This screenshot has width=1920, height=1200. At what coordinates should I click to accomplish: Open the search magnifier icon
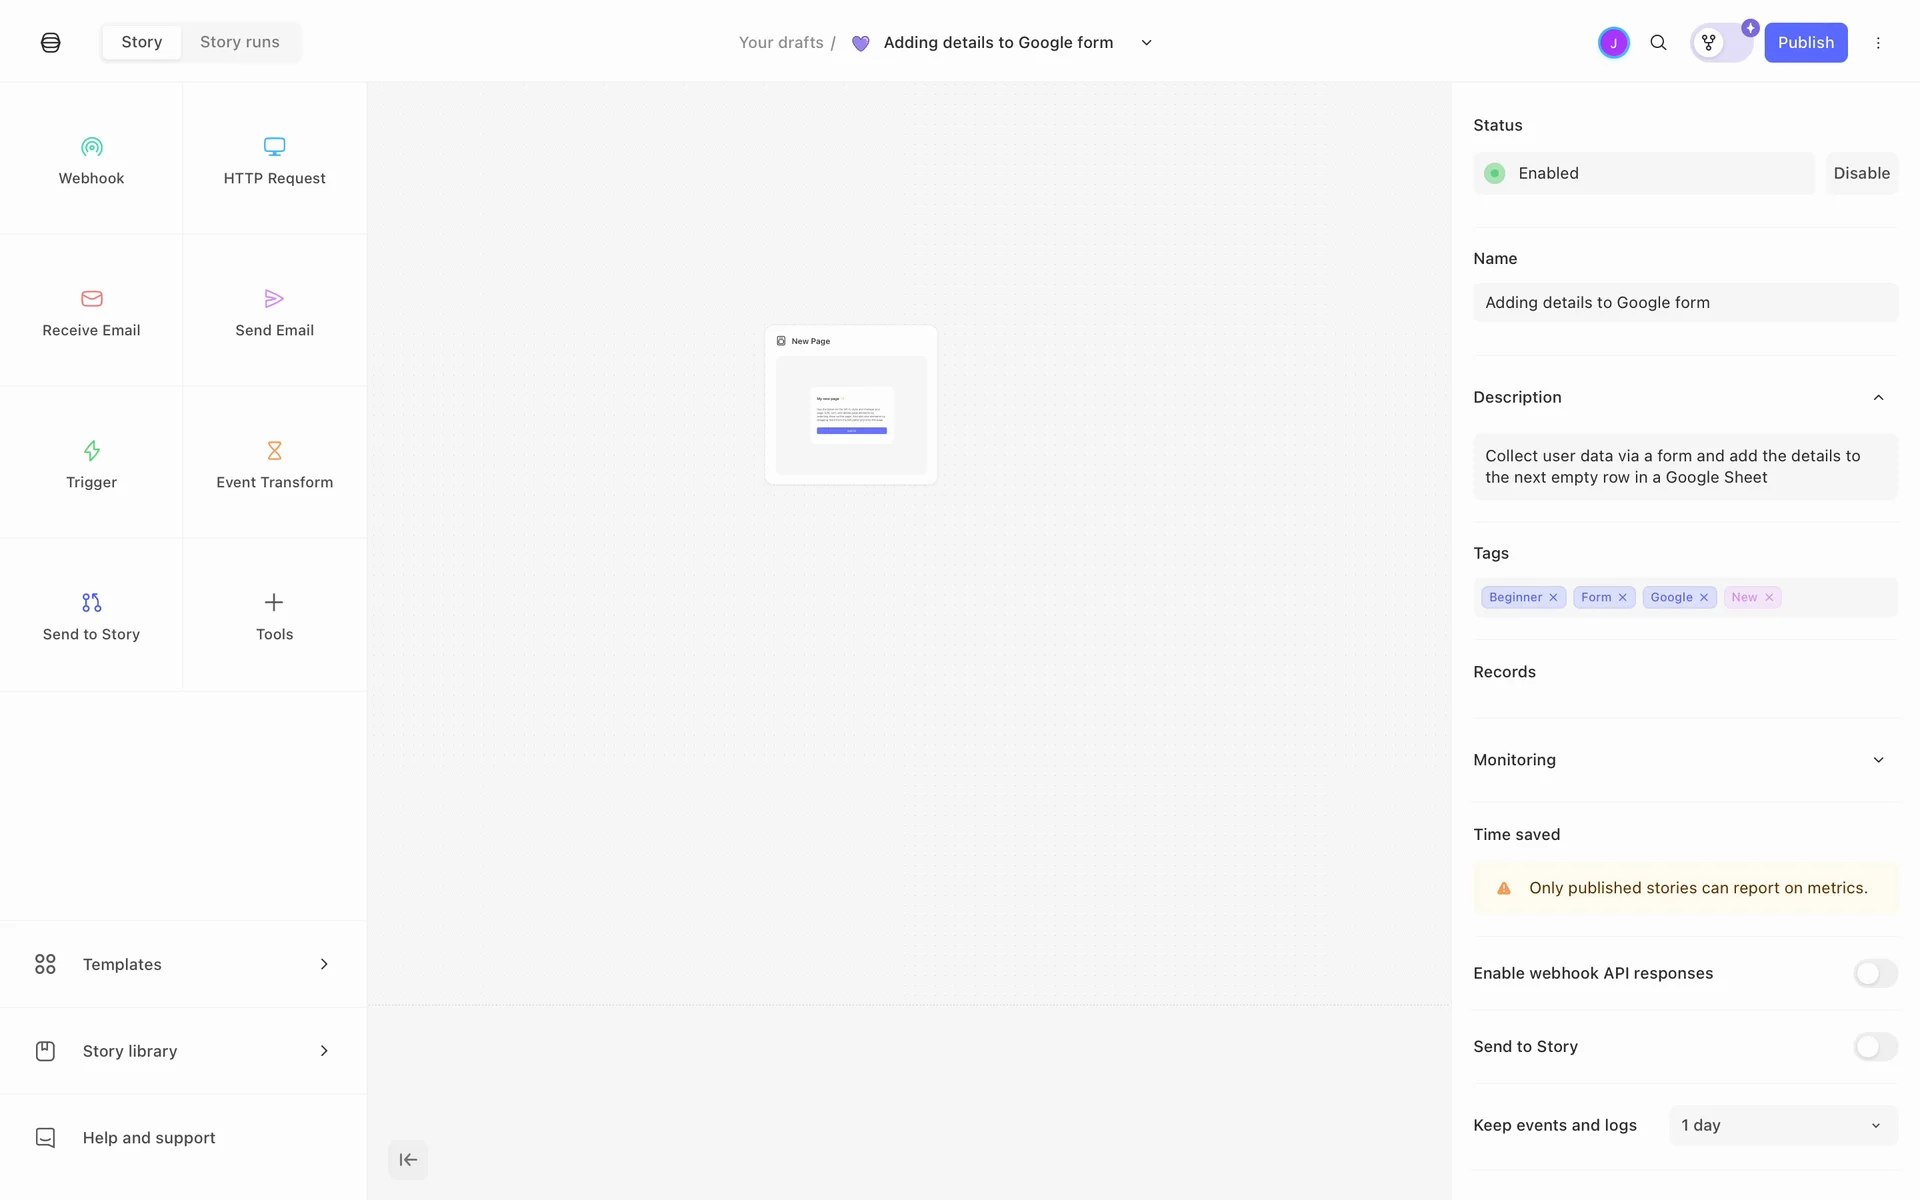click(x=1658, y=43)
